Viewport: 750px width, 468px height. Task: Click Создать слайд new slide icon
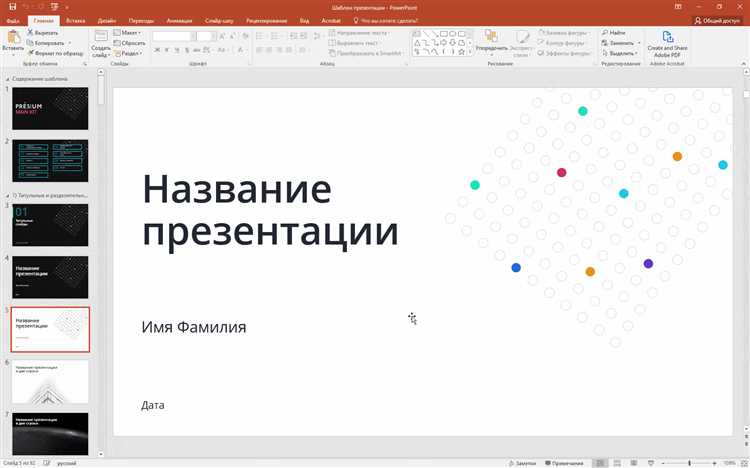101,36
